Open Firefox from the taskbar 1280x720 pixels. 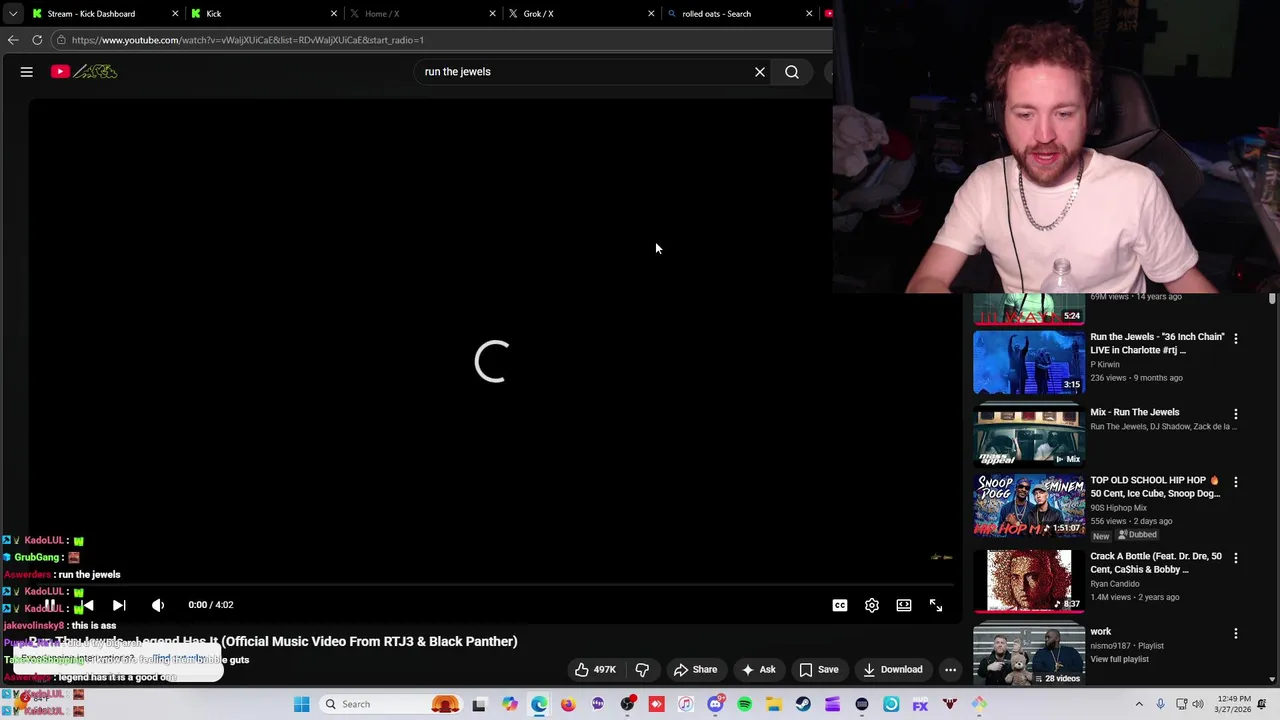(568, 705)
